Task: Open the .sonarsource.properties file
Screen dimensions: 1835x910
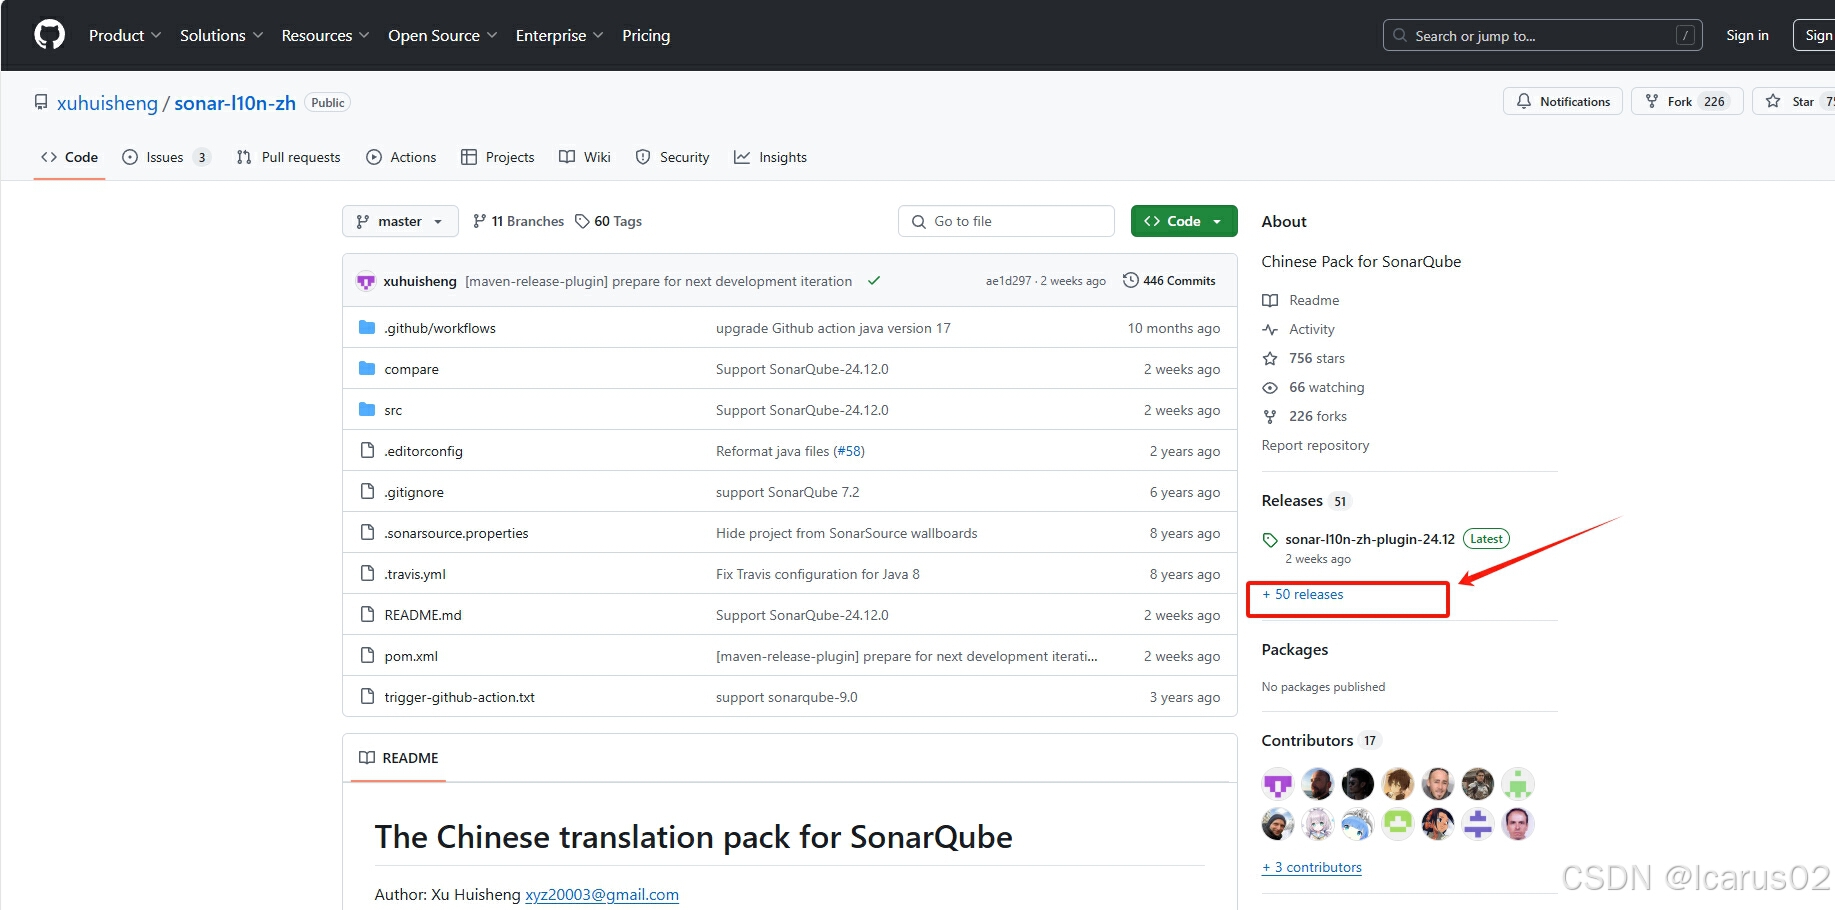Action: click(456, 533)
